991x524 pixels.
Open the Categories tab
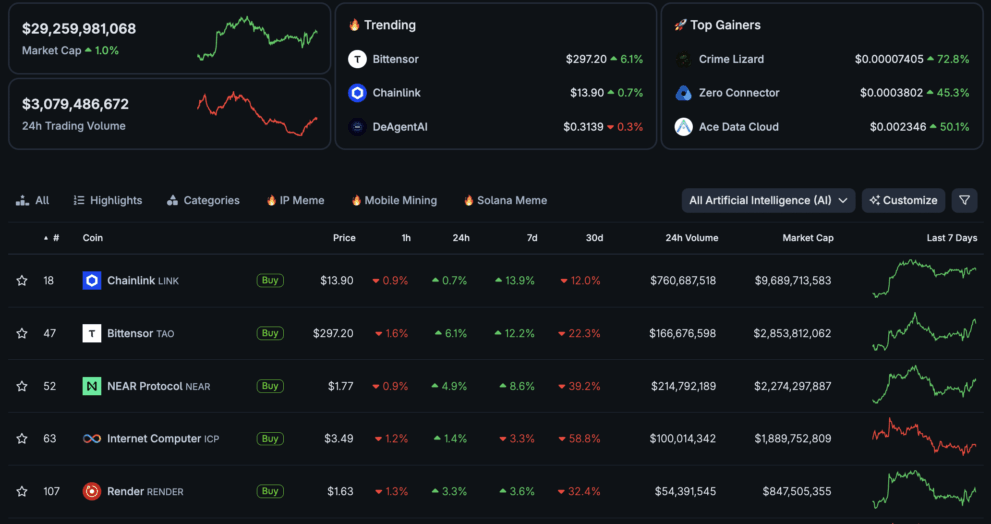coord(203,200)
